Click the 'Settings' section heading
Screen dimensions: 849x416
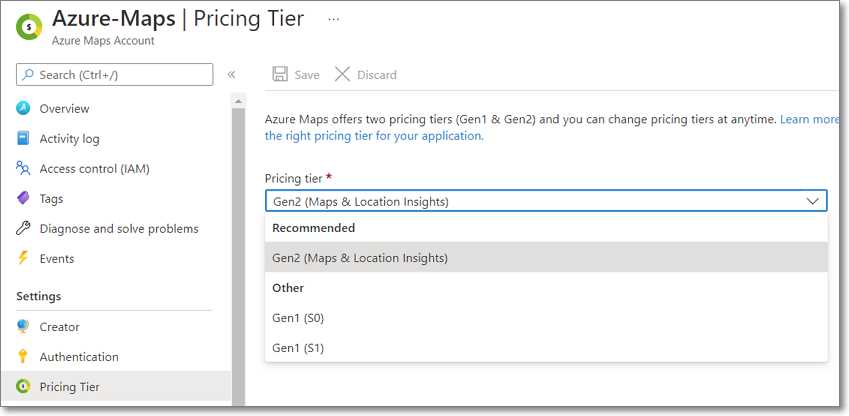click(38, 296)
